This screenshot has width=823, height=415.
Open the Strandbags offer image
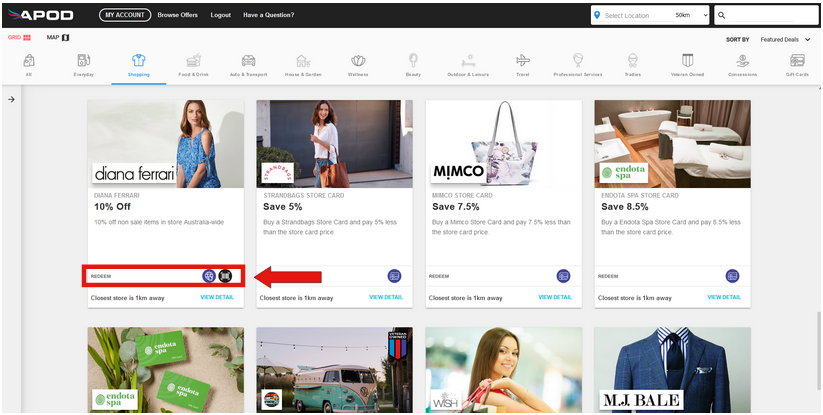(334, 144)
